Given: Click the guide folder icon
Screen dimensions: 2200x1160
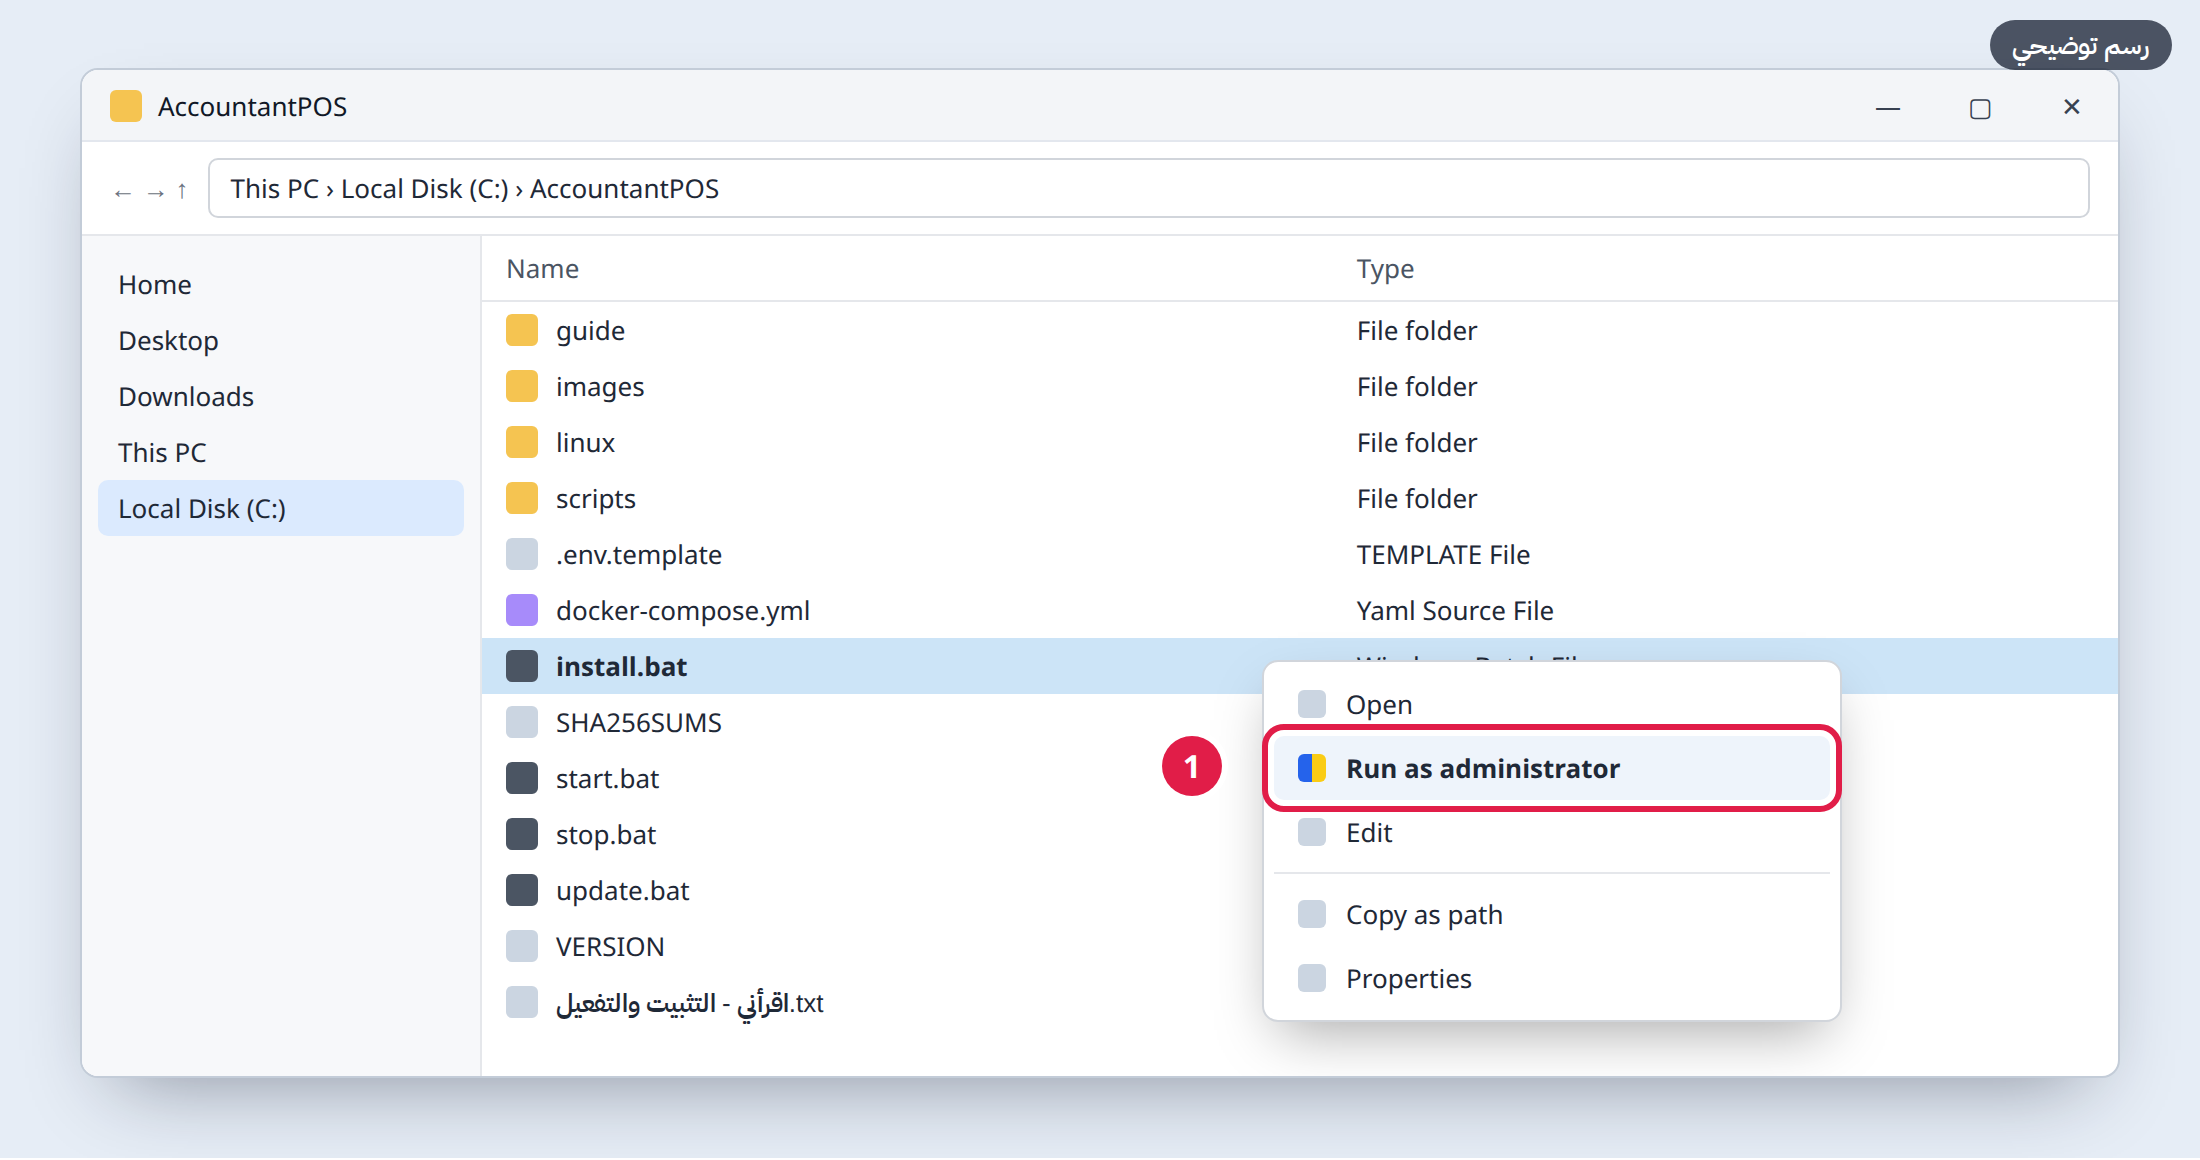Looking at the screenshot, I should tap(522, 331).
